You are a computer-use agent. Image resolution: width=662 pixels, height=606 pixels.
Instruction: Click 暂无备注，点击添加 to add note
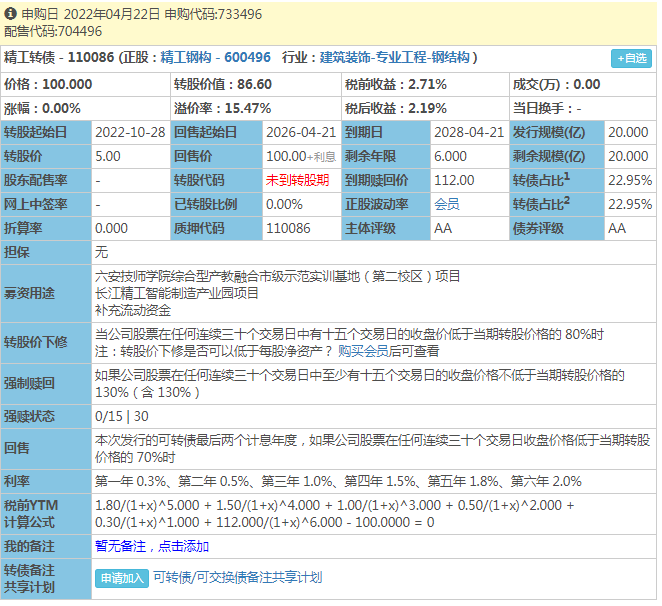tap(152, 546)
